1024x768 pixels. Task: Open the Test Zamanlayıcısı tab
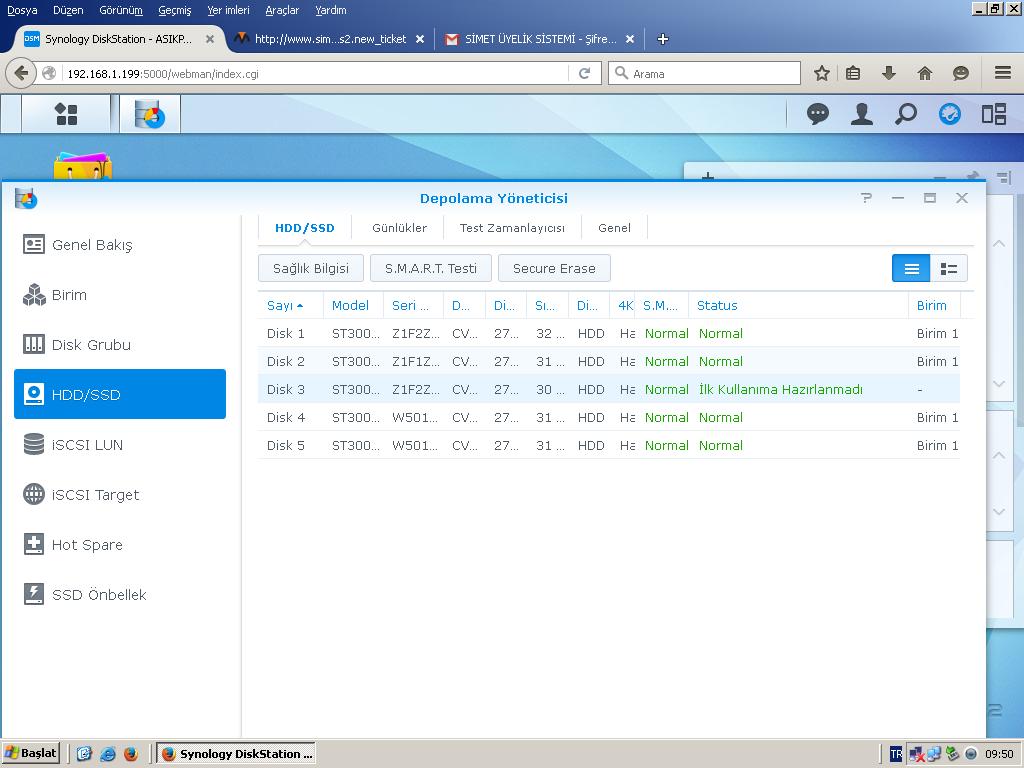pos(512,228)
